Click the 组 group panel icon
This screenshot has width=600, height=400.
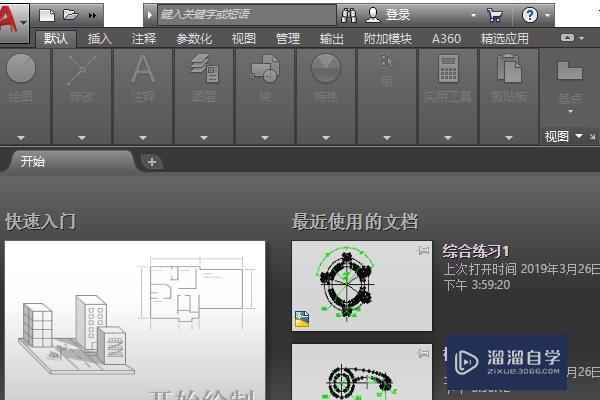386,61
